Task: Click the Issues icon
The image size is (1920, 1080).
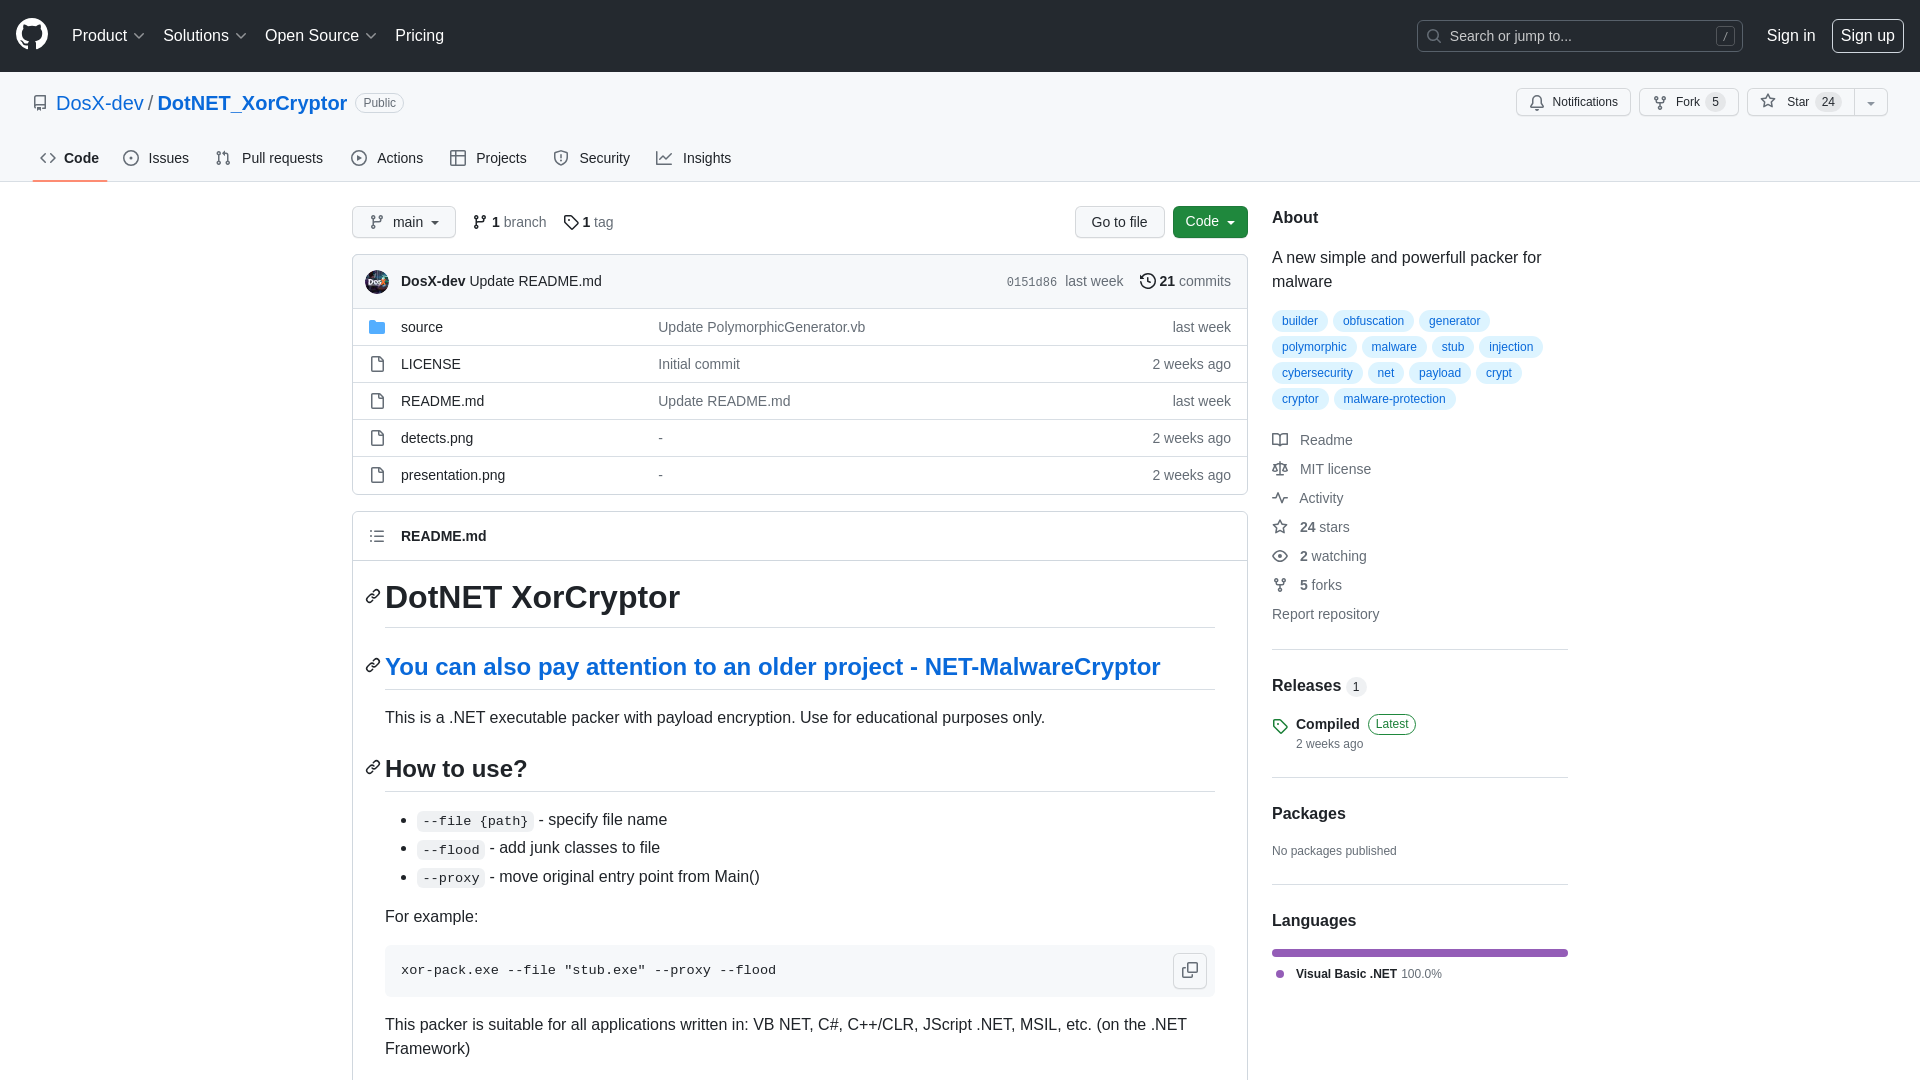Action: click(132, 158)
